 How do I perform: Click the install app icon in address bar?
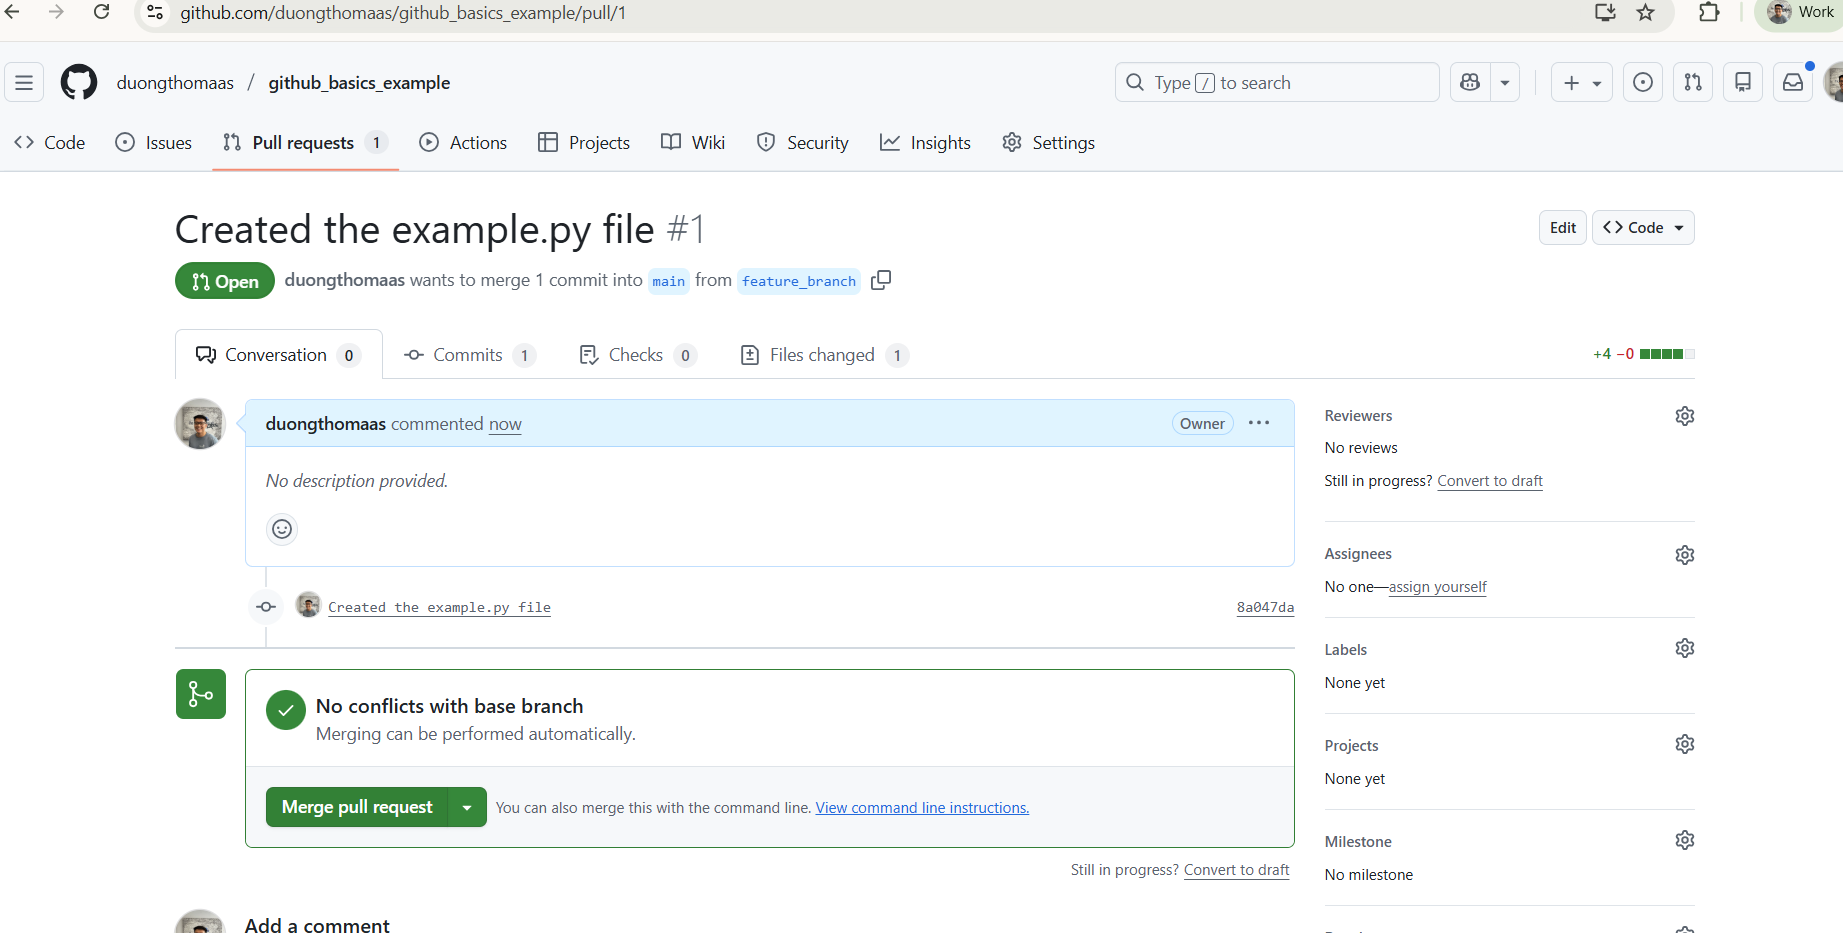(1606, 12)
